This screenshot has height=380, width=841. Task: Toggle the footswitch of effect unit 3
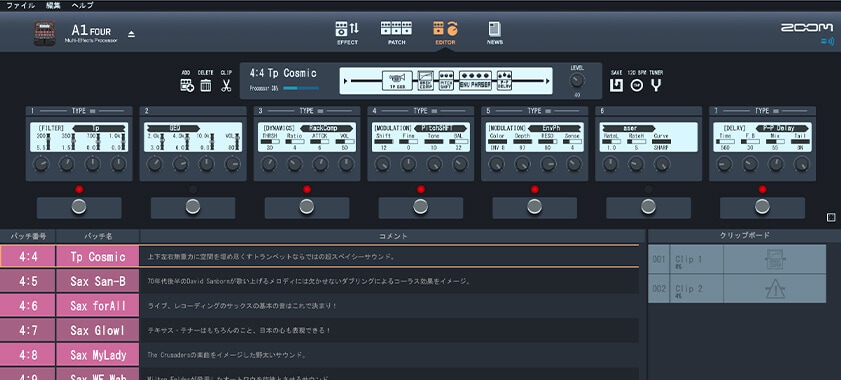[x=307, y=207]
